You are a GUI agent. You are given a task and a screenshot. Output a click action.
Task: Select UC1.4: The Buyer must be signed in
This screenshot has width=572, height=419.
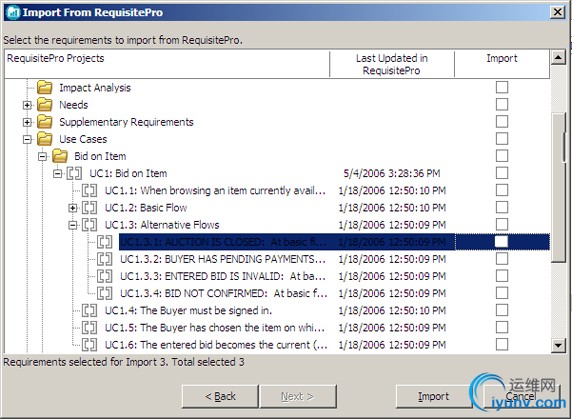[x=188, y=311]
